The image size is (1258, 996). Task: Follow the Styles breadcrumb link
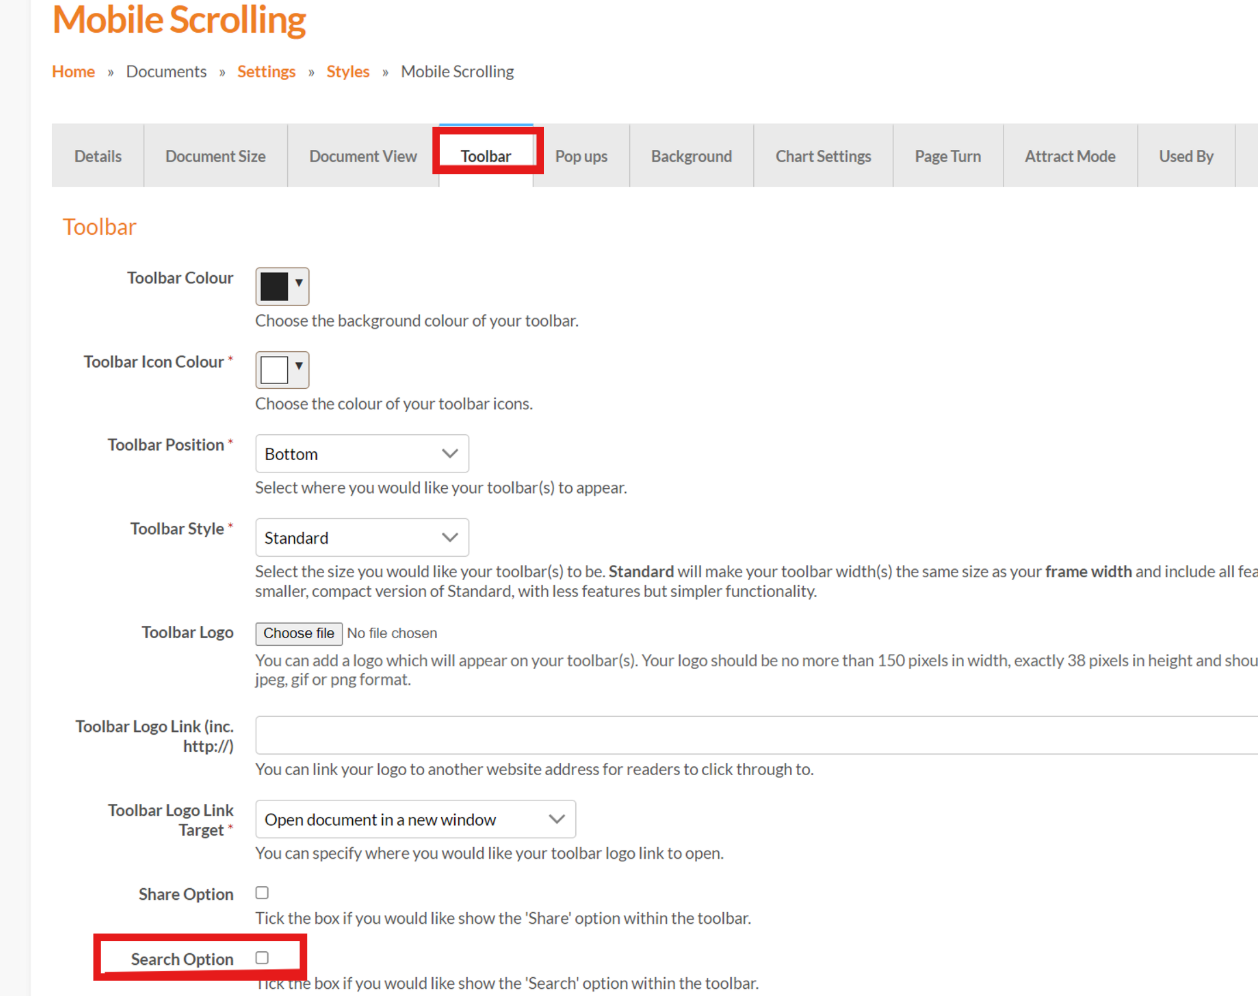tap(348, 72)
